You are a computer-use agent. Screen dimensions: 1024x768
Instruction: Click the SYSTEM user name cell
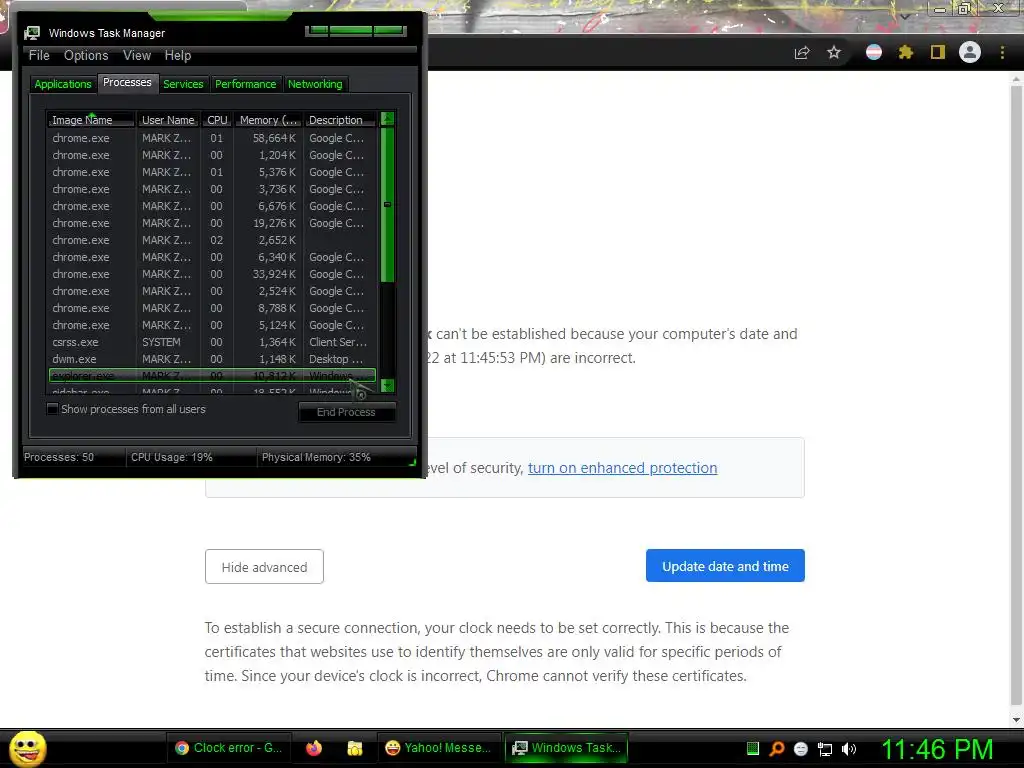pos(161,342)
